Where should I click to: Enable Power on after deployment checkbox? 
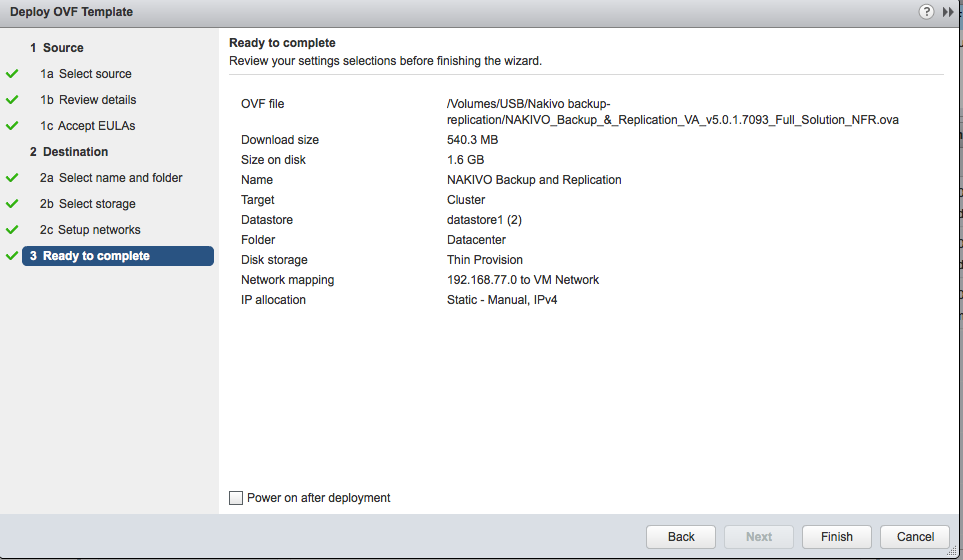point(236,498)
